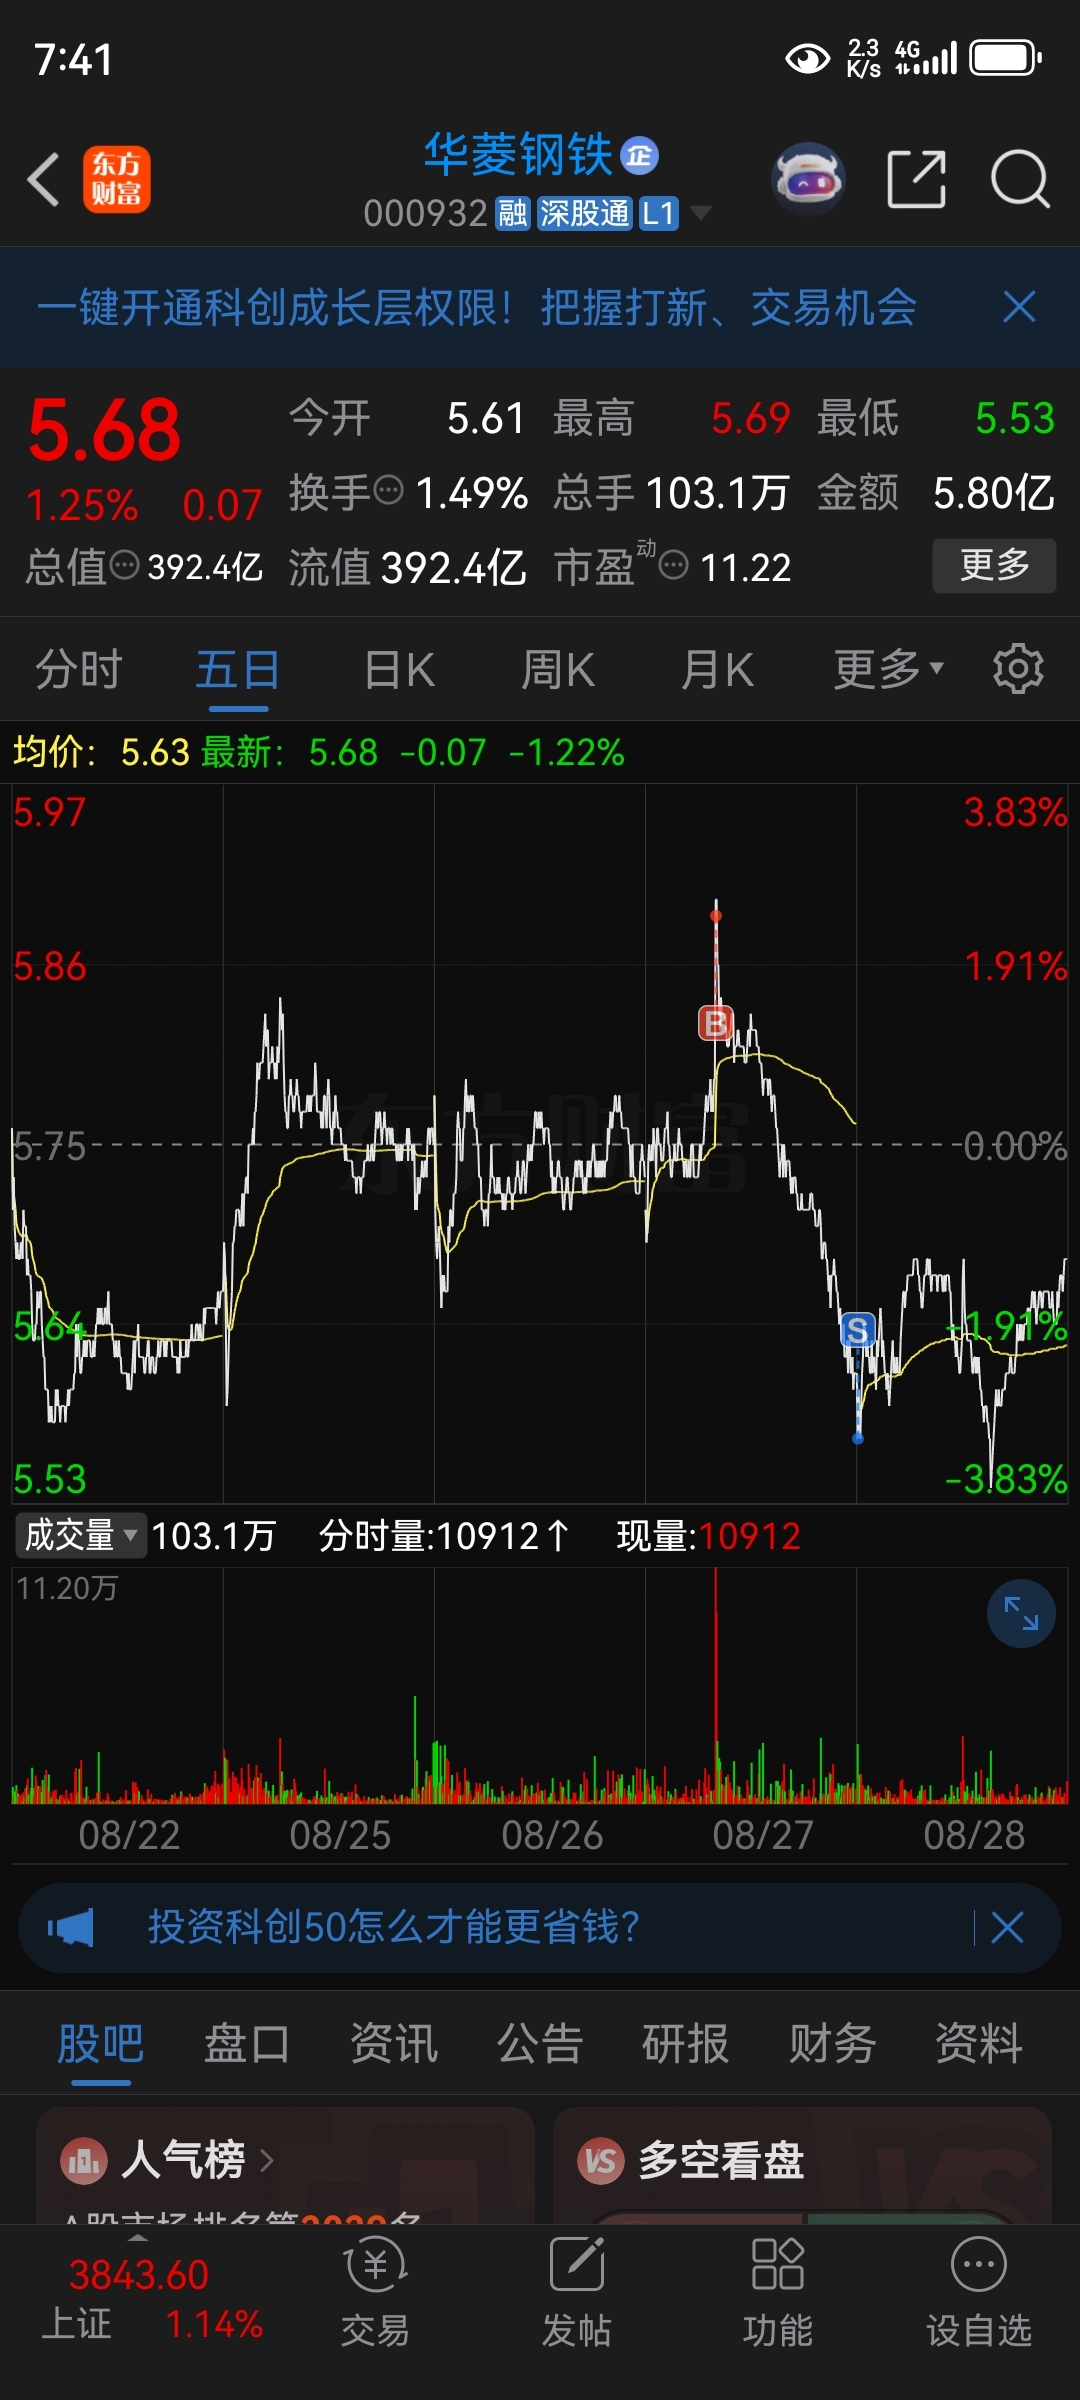Open the Eastmoney logo icon
The width and height of the screenshot is (1080, 2400).
(x=117, y=180)
